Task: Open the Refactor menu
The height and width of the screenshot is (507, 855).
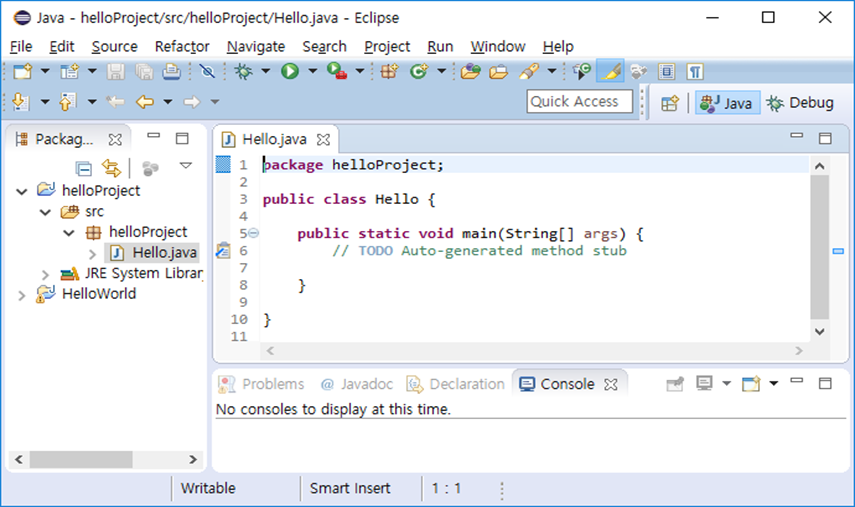Action: pos(182,47)
